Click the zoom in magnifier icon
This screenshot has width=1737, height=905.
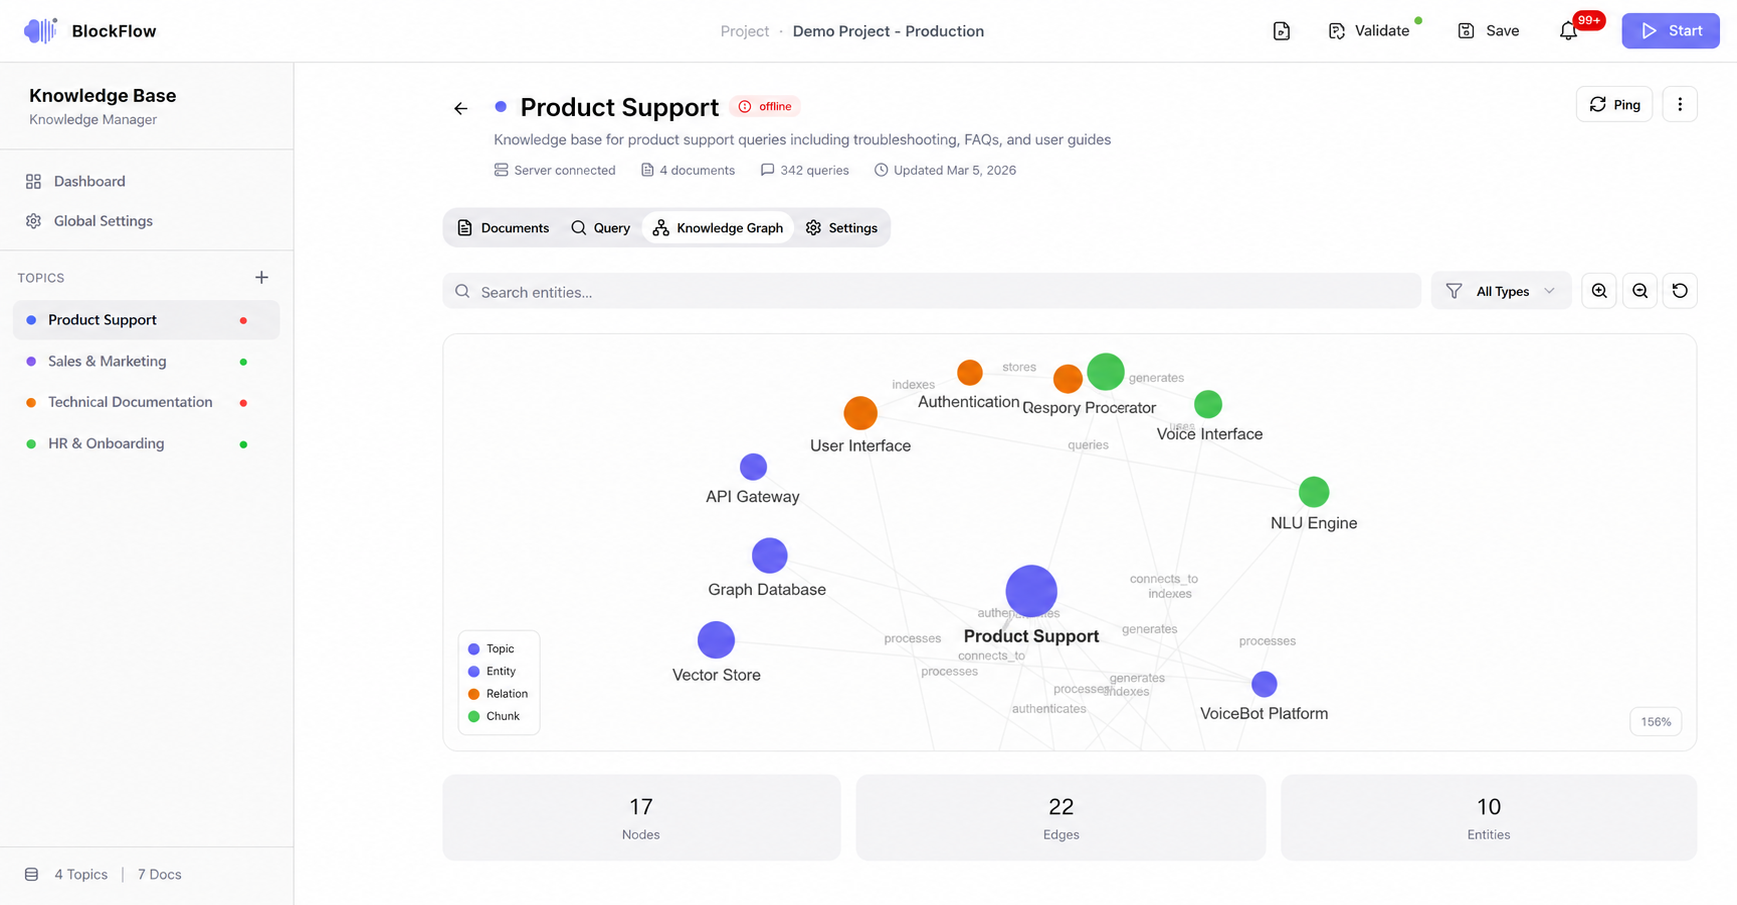pos(1599,291)
